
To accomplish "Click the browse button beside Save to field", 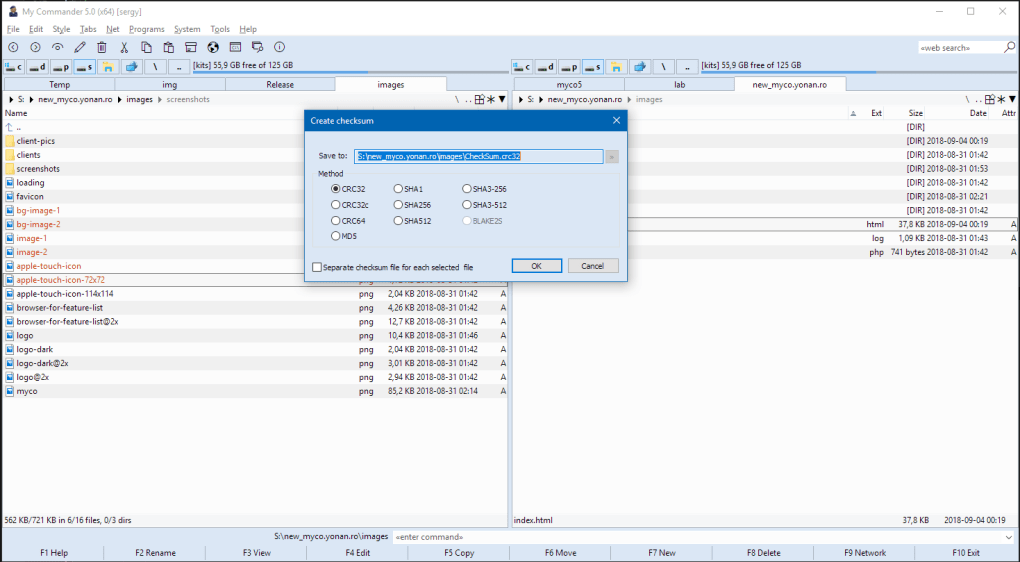I will tap(611, 156).
